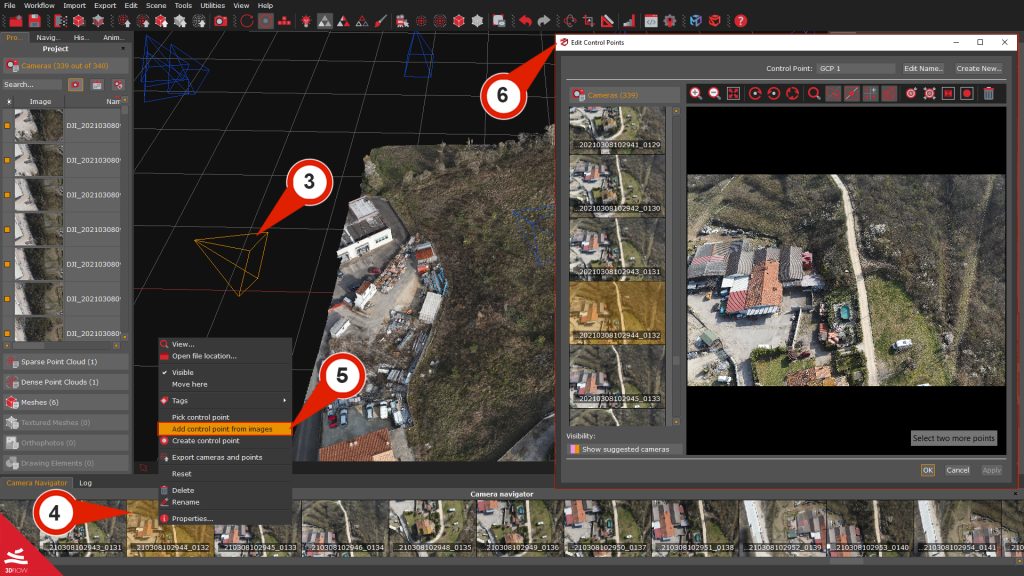Click the crop tool icon in main toolbar

[588, 21]
